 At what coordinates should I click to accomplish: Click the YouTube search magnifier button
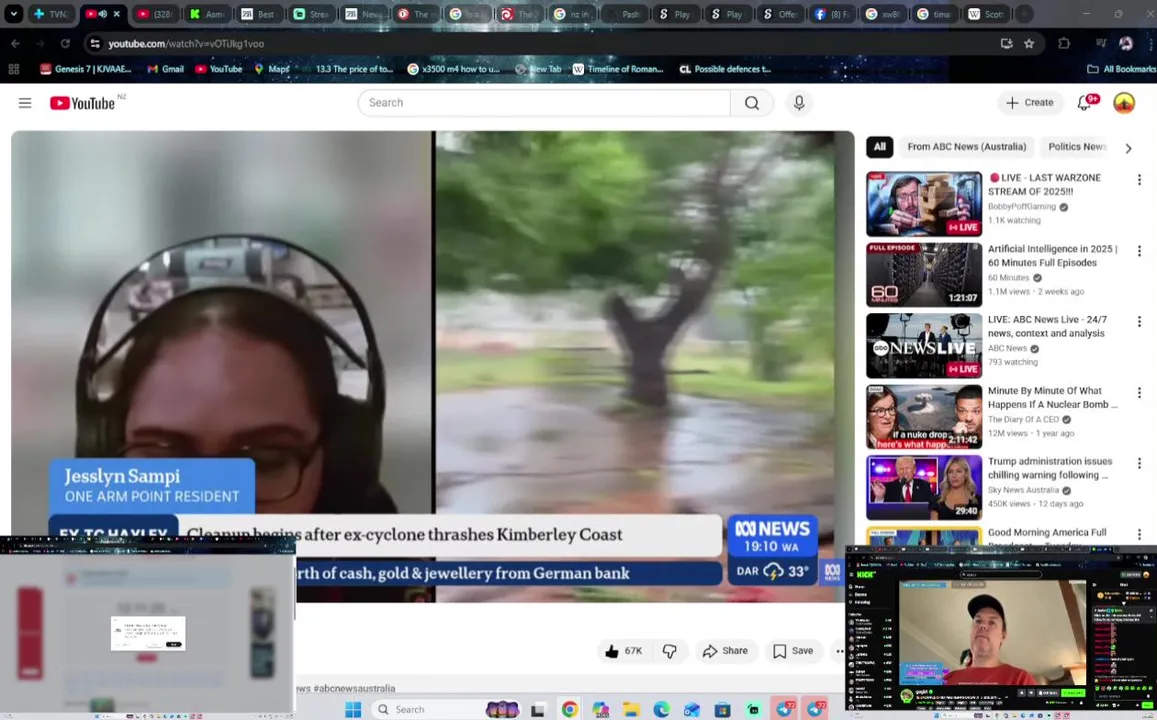[751, 103]
